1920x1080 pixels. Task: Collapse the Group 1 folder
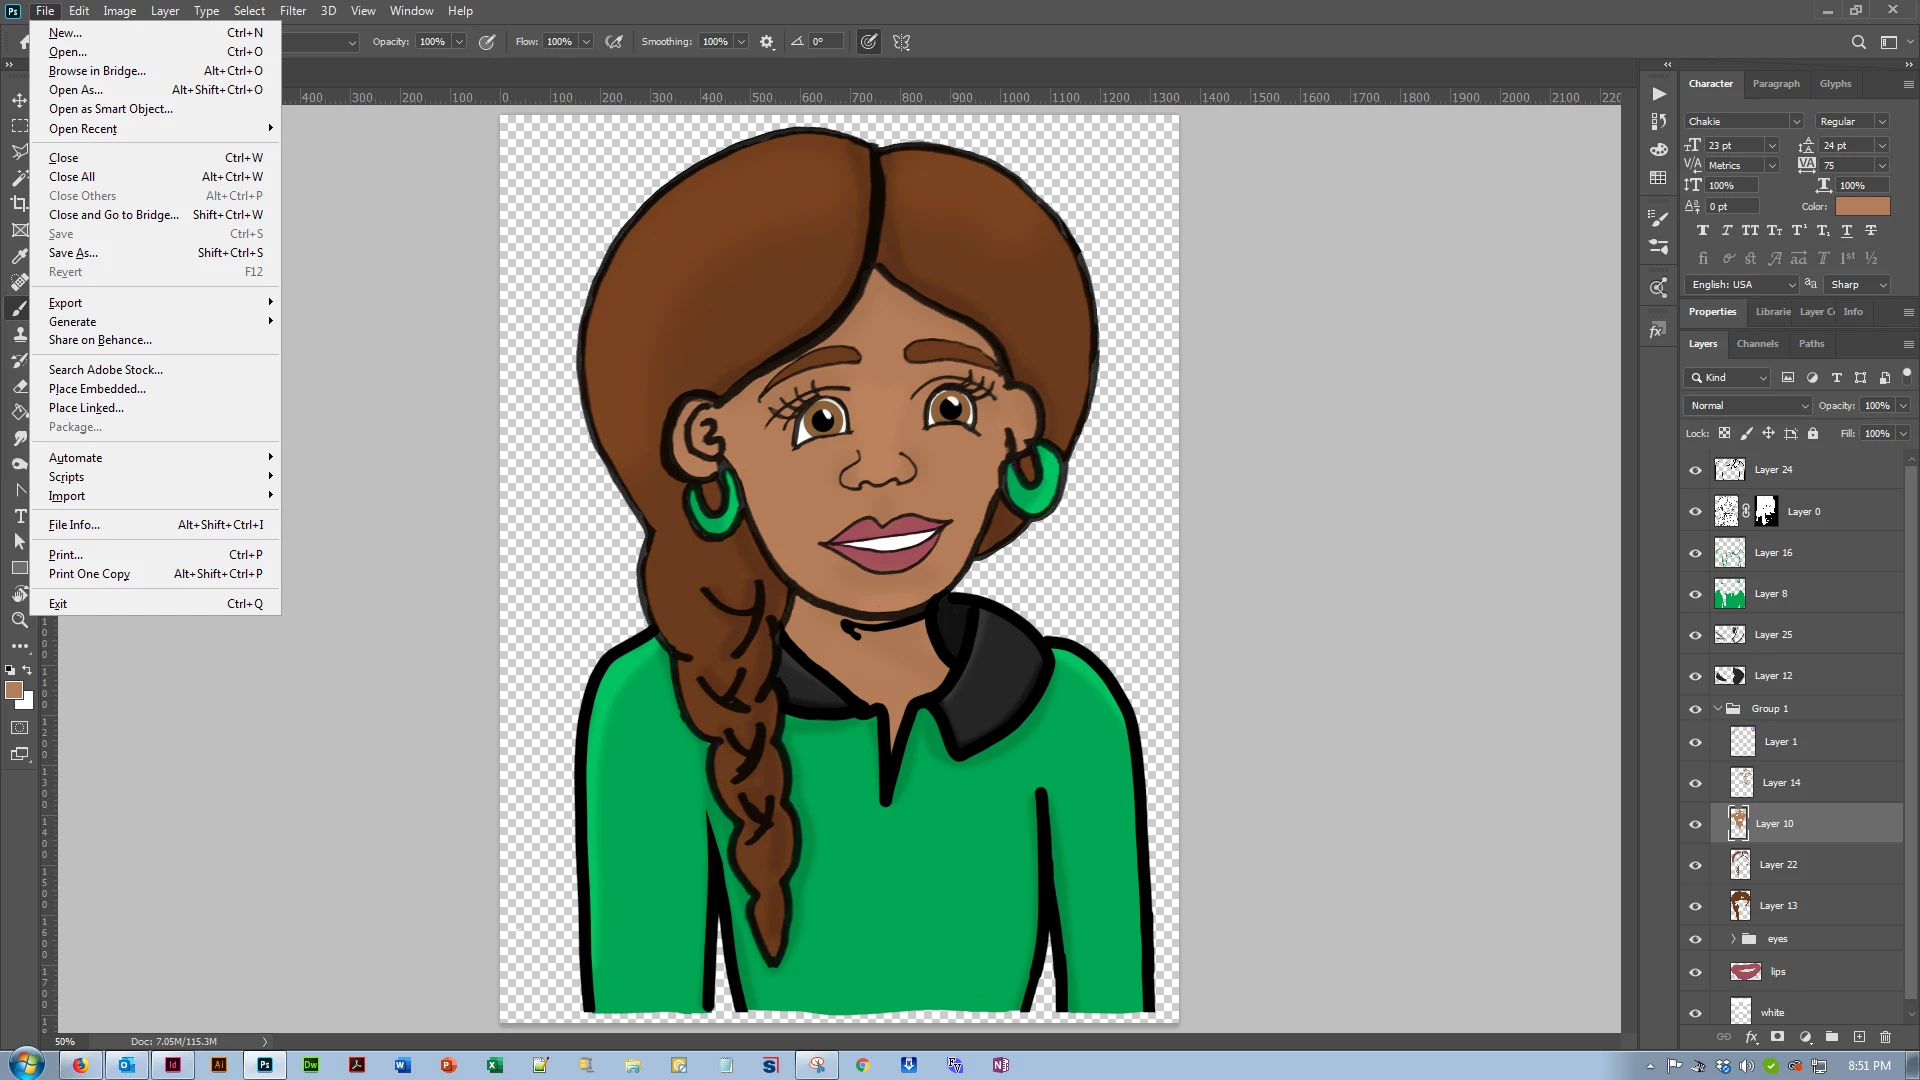[x=1718, y=709]
